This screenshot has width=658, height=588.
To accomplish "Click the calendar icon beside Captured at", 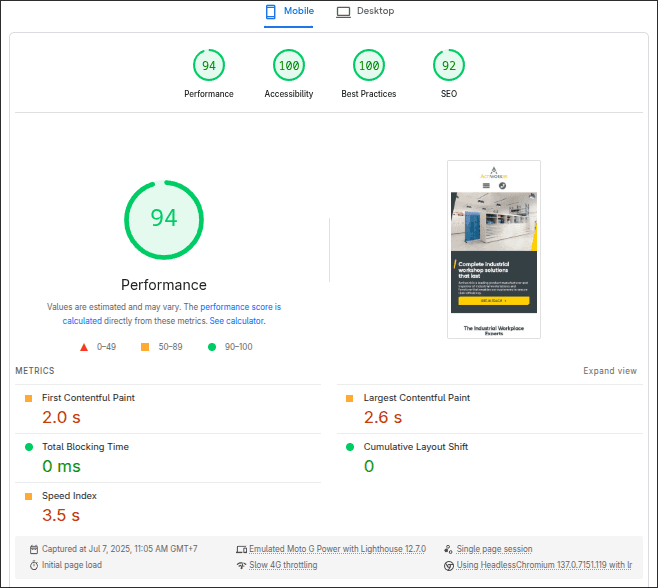I will 34,549.
